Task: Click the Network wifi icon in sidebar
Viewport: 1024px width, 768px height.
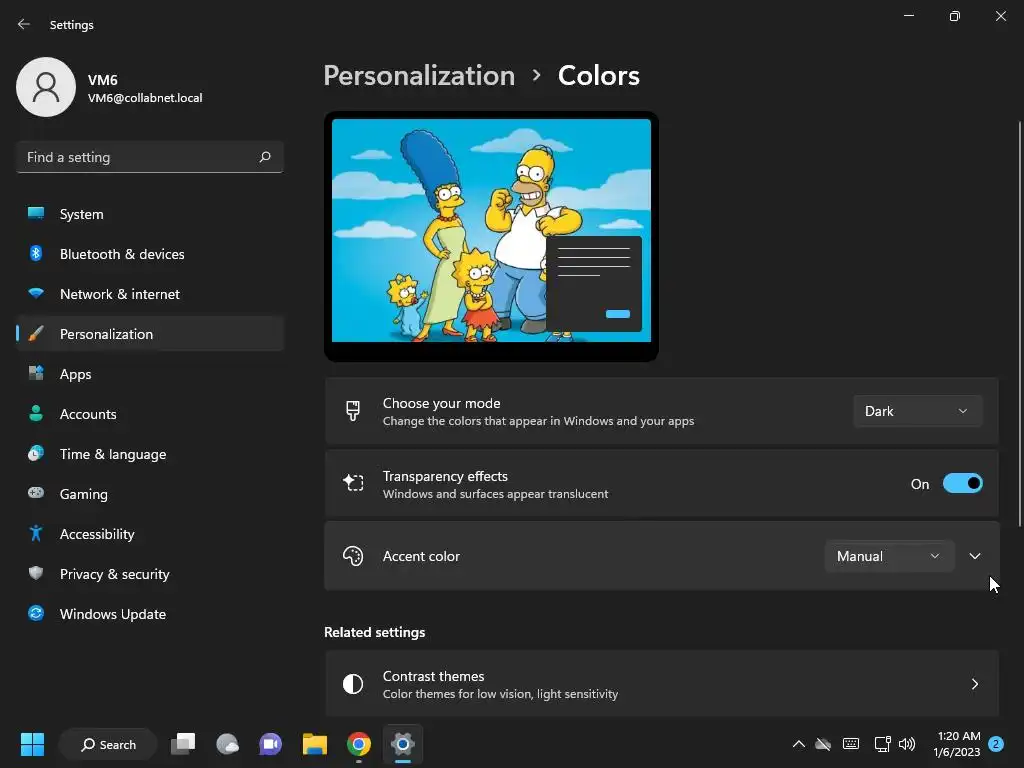Action: click(x=36, y=293)
